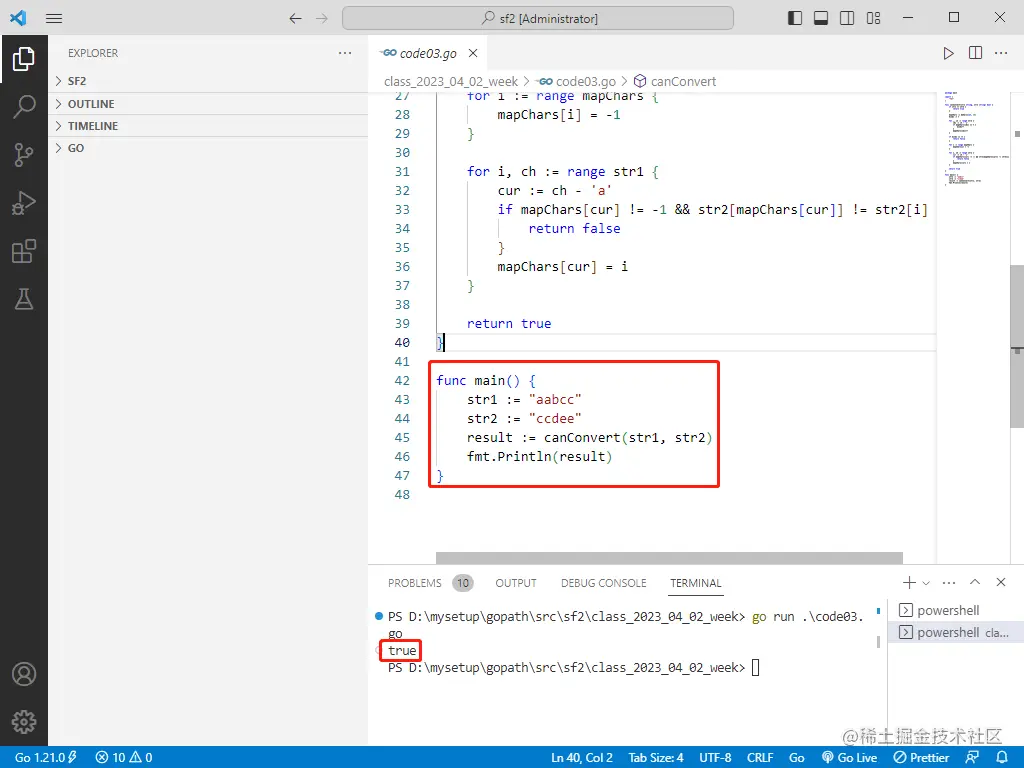
Task: Click the code minimap preview
Action: 976,140
